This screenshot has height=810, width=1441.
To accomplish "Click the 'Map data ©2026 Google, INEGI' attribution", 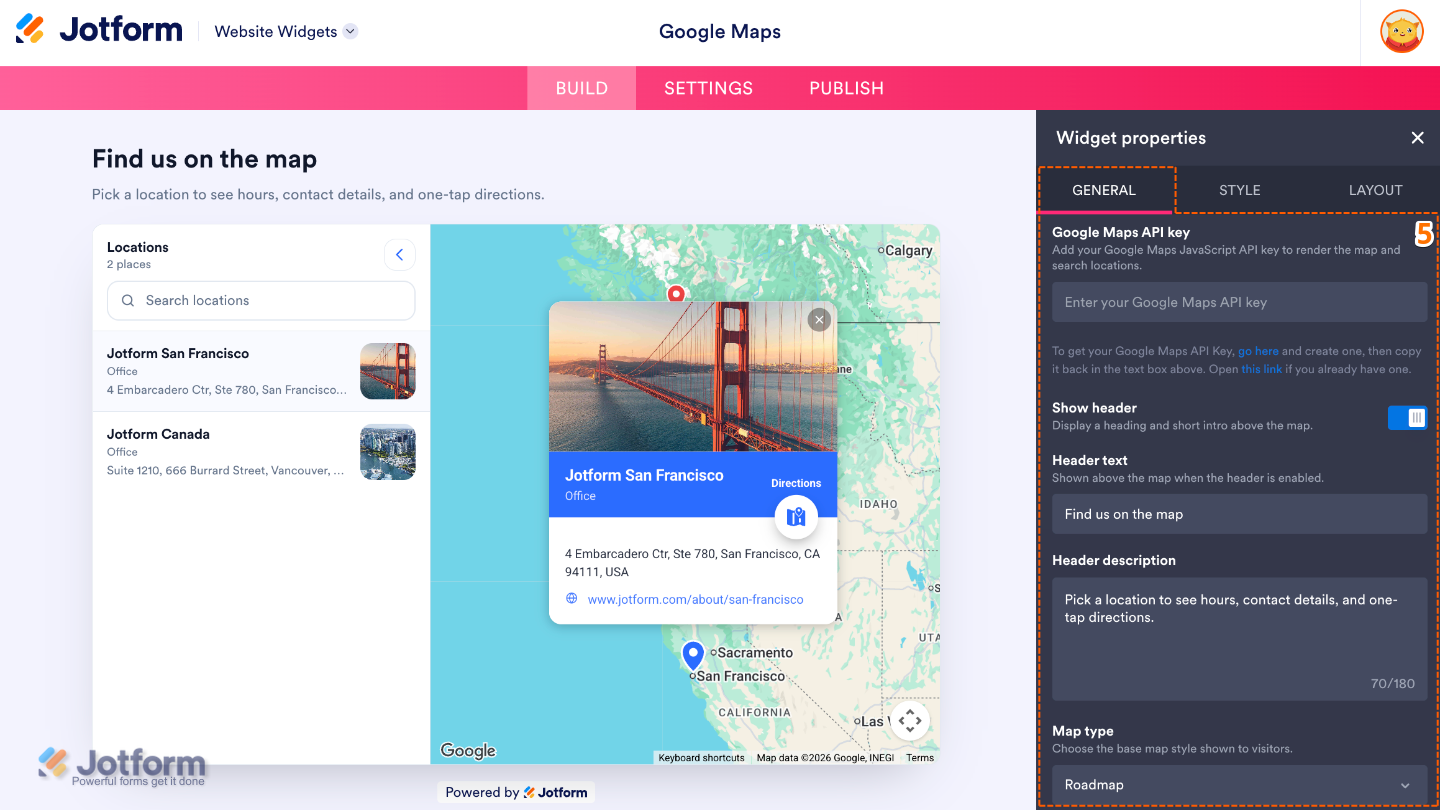I will click(x=826, y=758).
